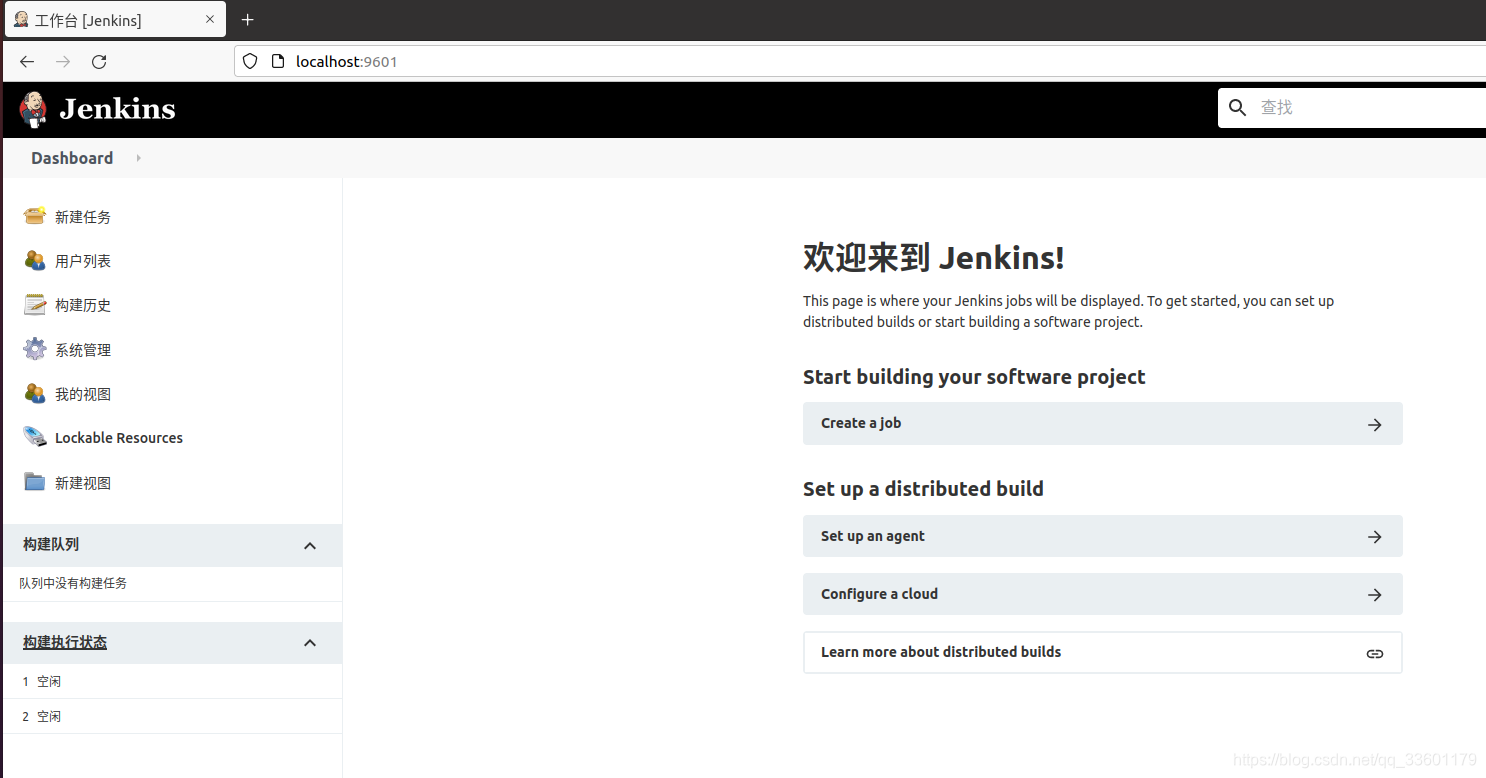Viewport: 1486px width, 778px height.
Task: Click the Lockable Resources drive icon
Action: (35, 437)
